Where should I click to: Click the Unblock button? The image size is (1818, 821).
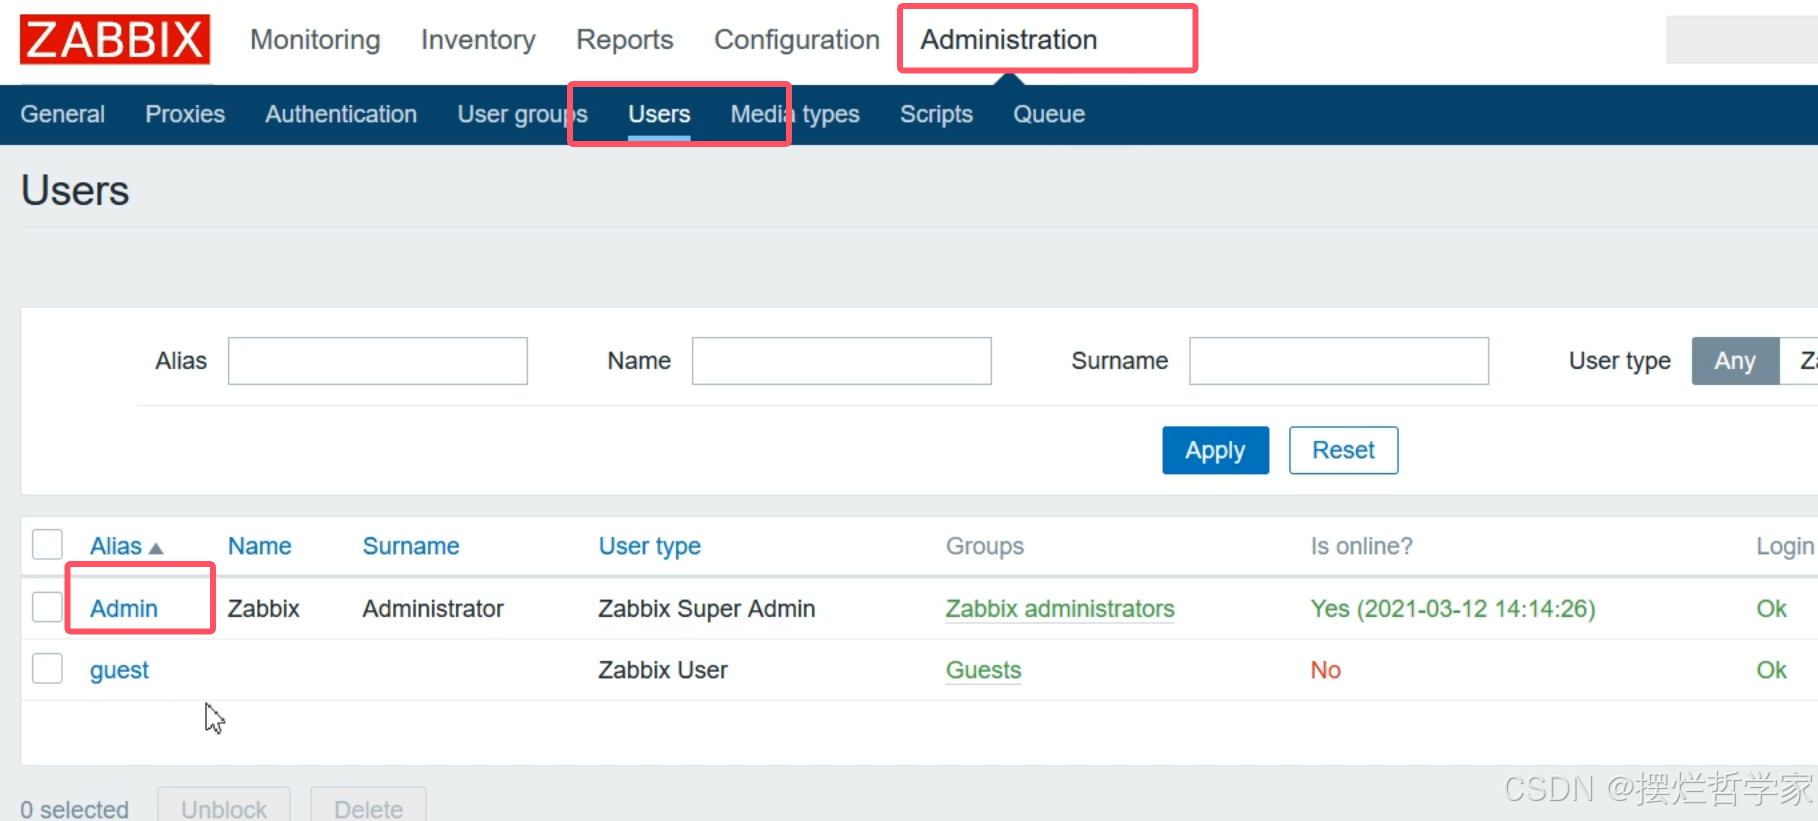tap(224, 806)
